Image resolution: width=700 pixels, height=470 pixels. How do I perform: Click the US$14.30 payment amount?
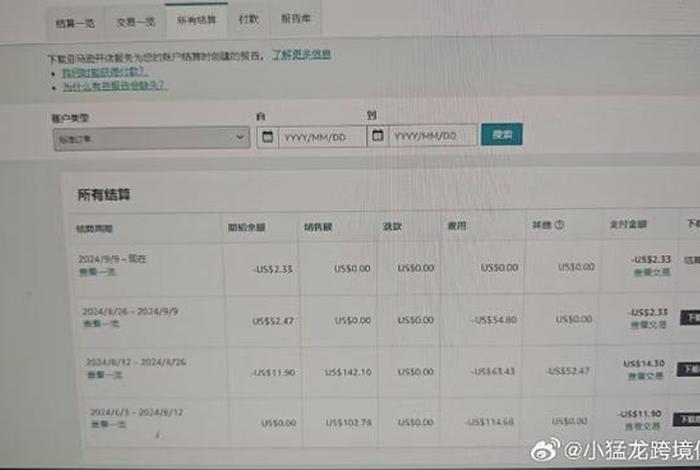[644, 364]
